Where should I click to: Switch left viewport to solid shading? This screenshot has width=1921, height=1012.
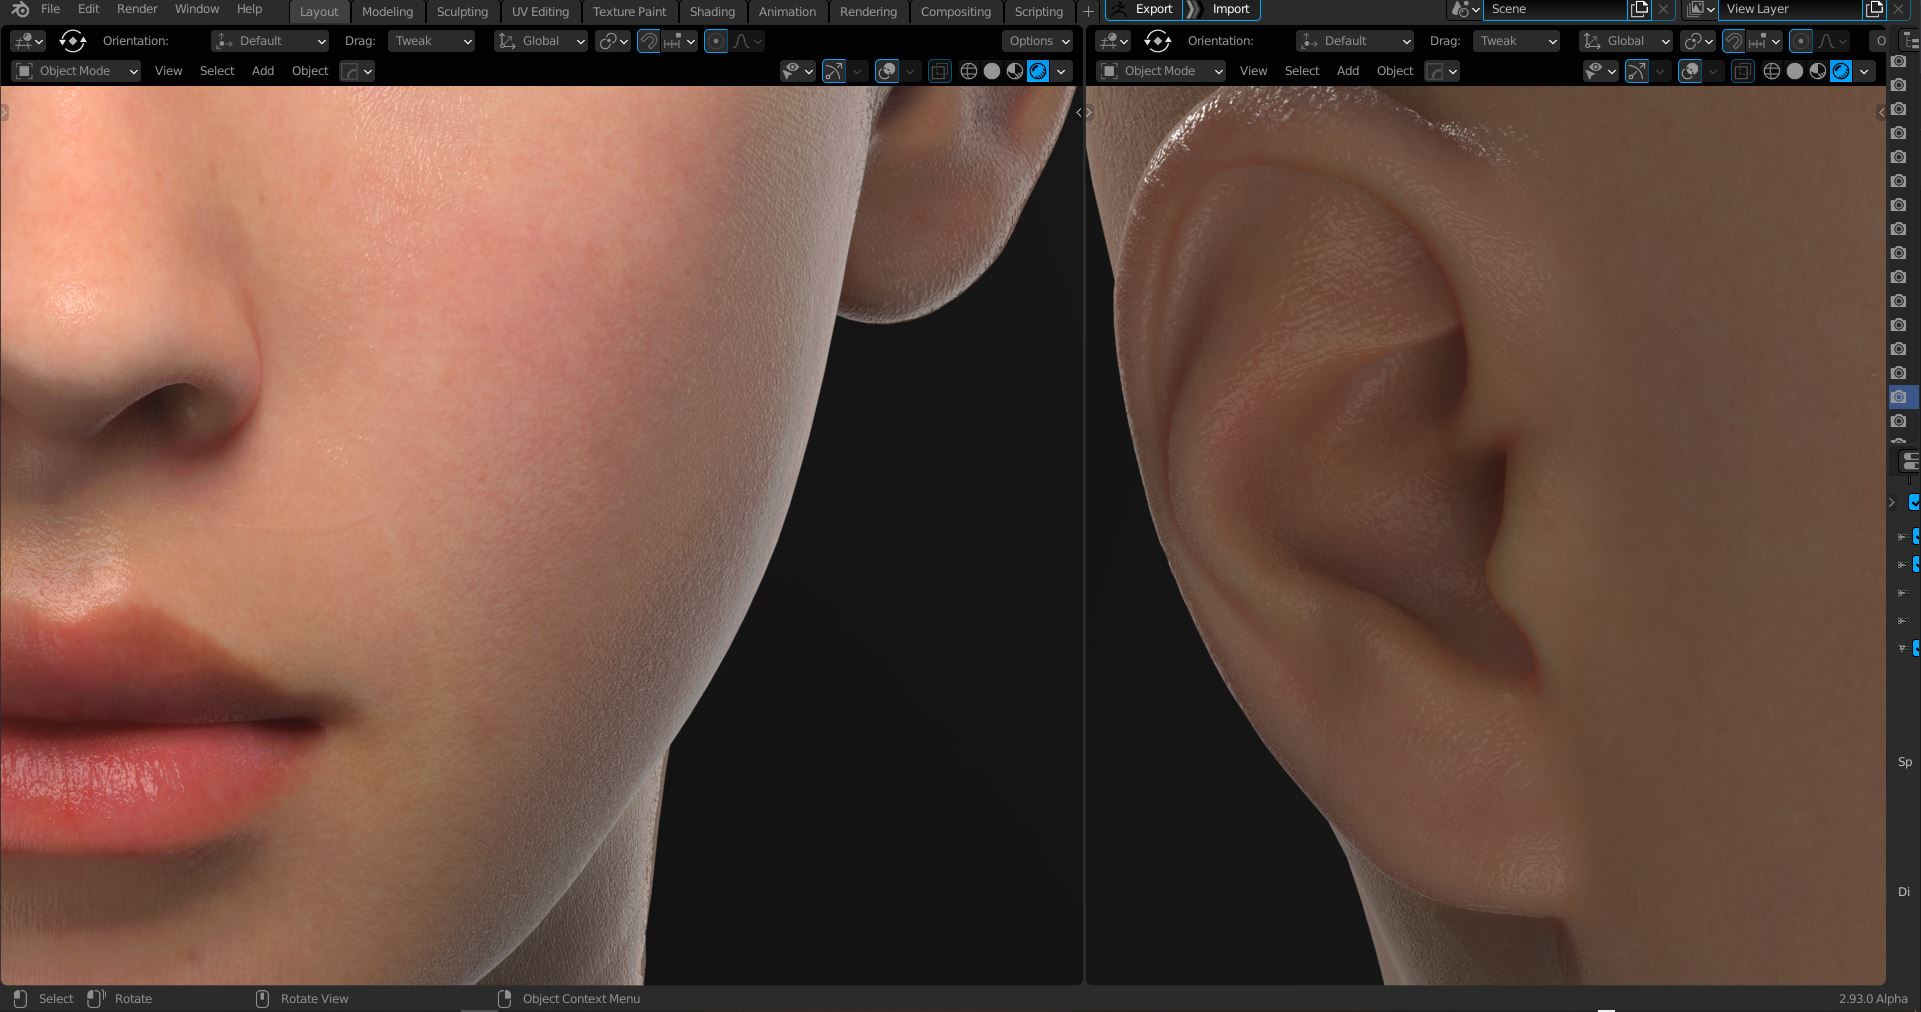(x=992, y=71)
